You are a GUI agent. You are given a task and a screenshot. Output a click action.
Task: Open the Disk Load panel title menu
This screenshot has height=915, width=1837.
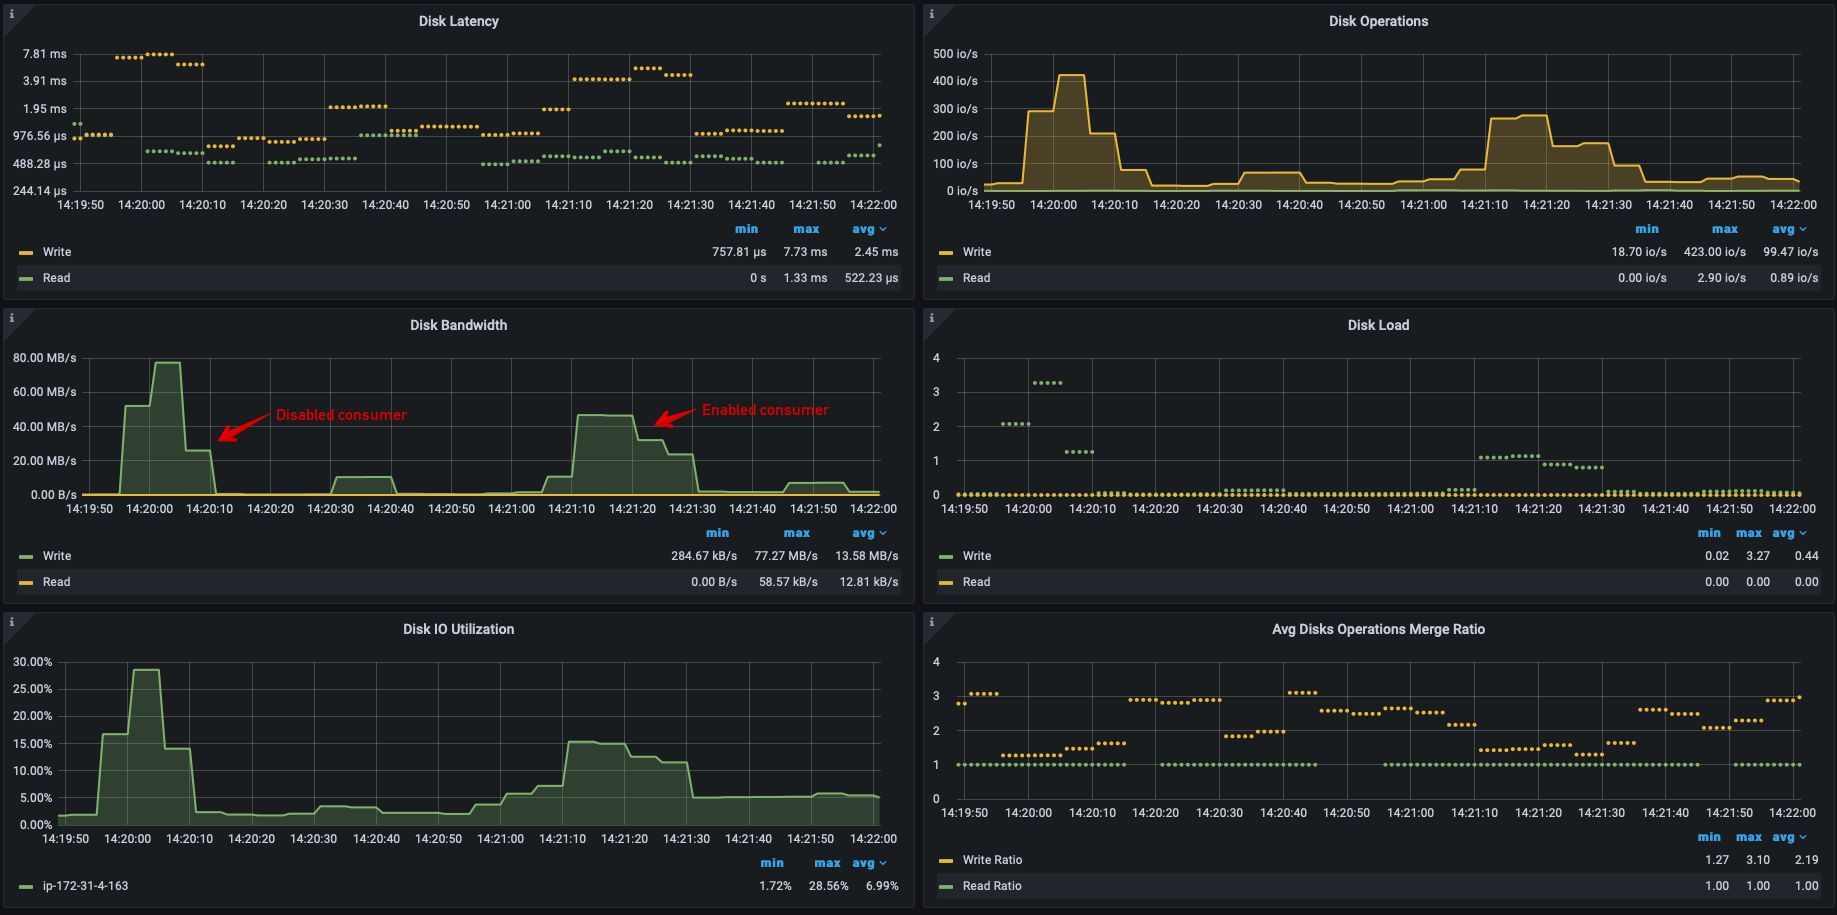1378,325
